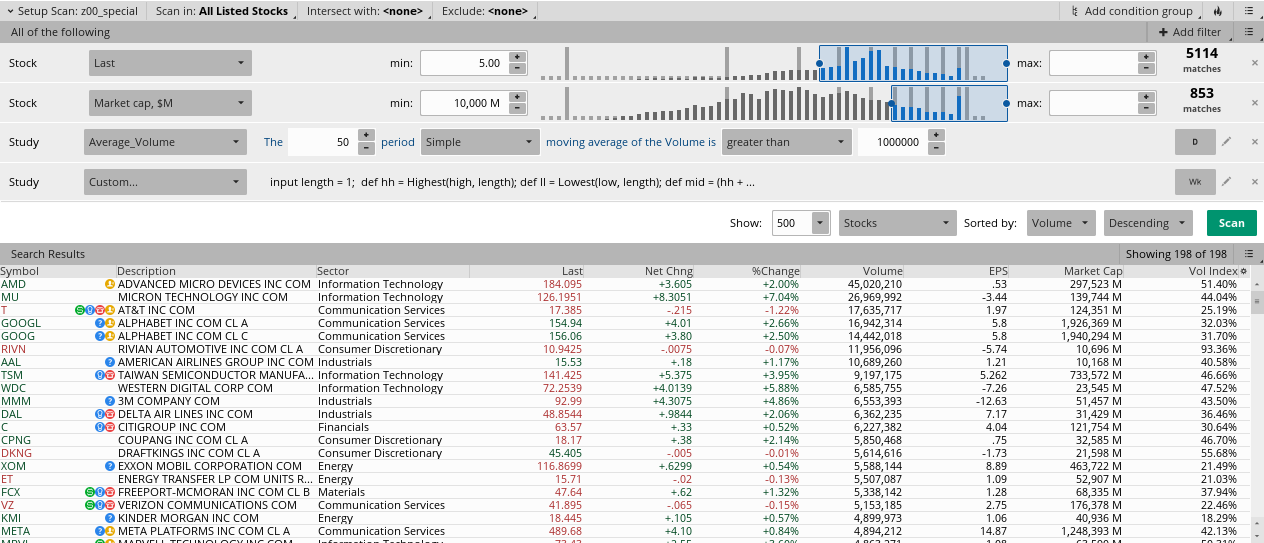Click the red phone icon in TSM row
Viewport: 1264px width, 543px height.
pyautogui.click(x=110, y=375)
